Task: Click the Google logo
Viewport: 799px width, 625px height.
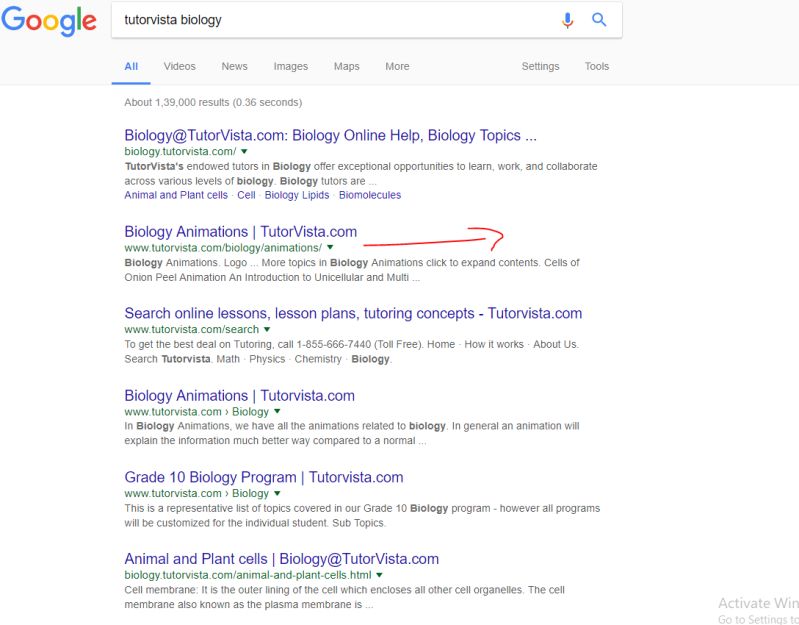Action: click(49, 20)
